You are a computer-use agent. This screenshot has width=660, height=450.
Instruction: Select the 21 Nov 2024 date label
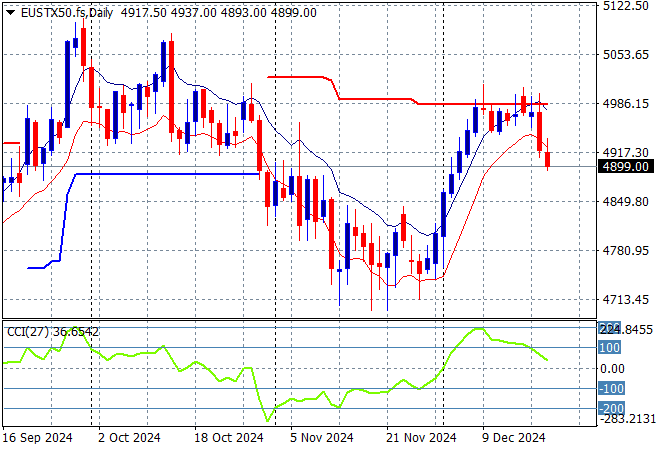pos(424,438)
